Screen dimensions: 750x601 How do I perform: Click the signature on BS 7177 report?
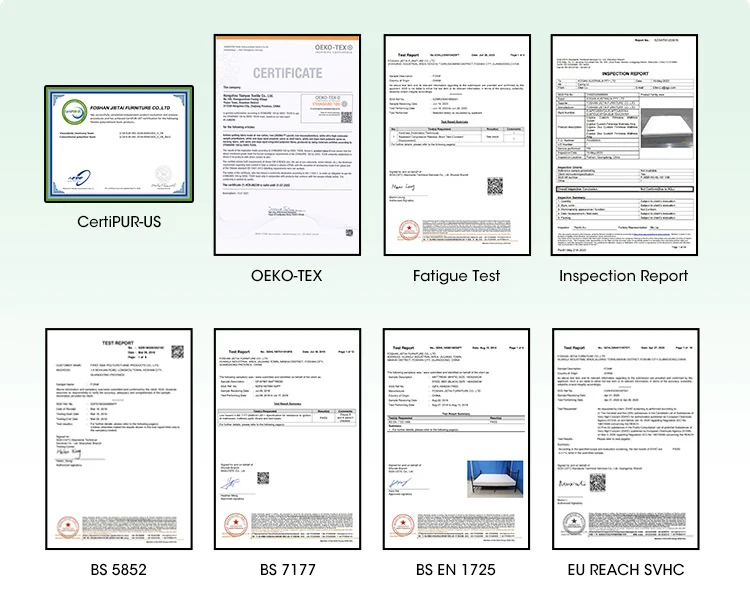(232, 483)
